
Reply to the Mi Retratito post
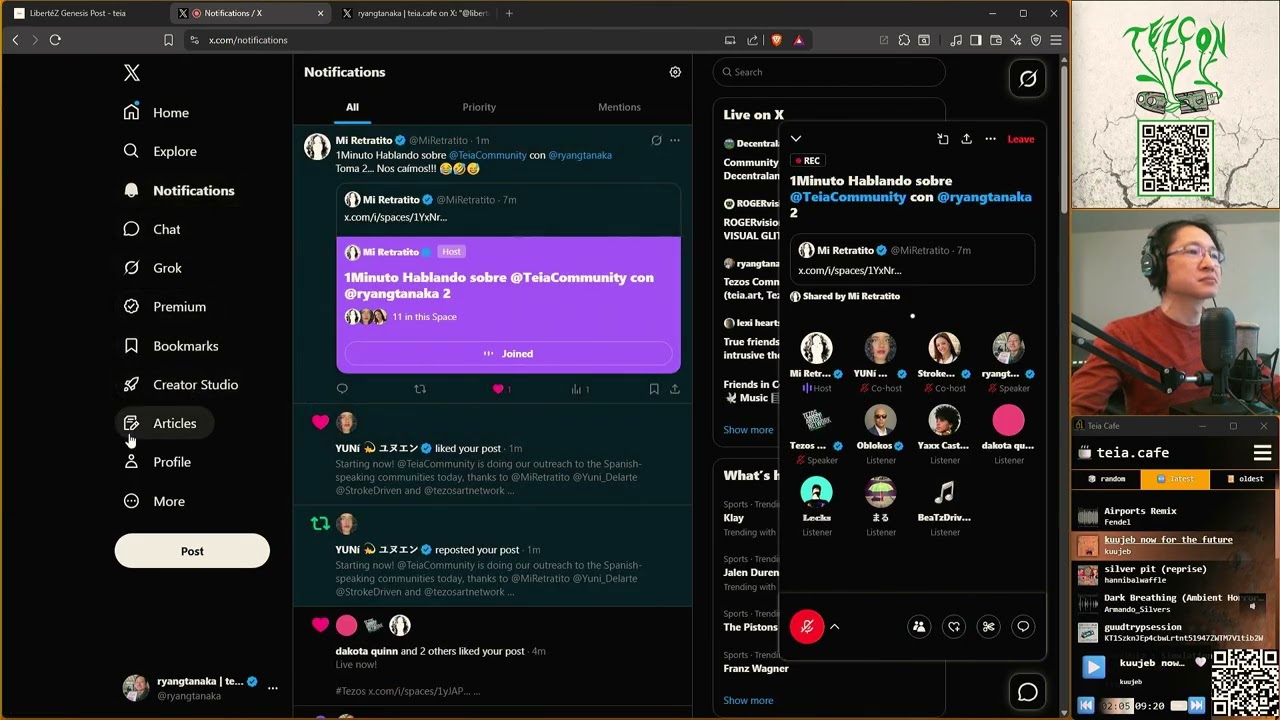tap(342, 389)
